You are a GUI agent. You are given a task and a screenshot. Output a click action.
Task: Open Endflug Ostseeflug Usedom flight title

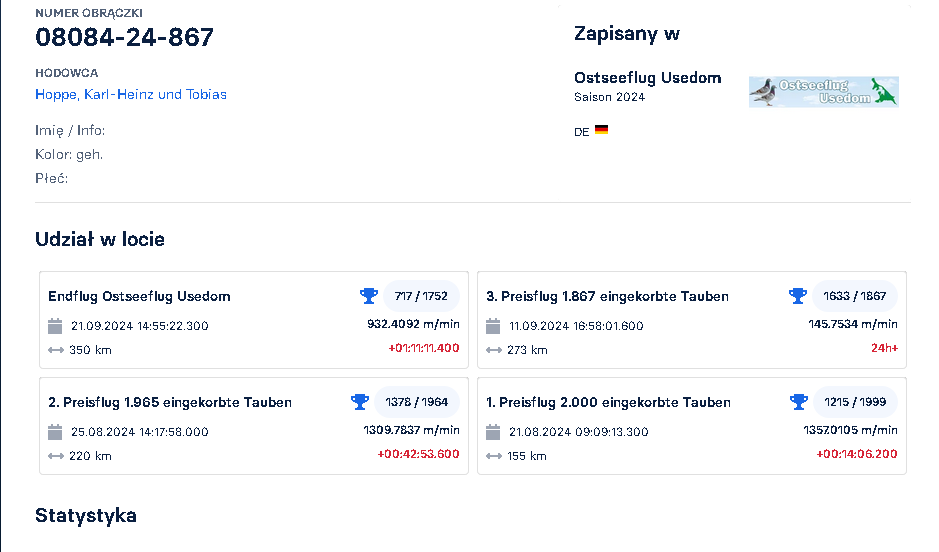point(139,297)
